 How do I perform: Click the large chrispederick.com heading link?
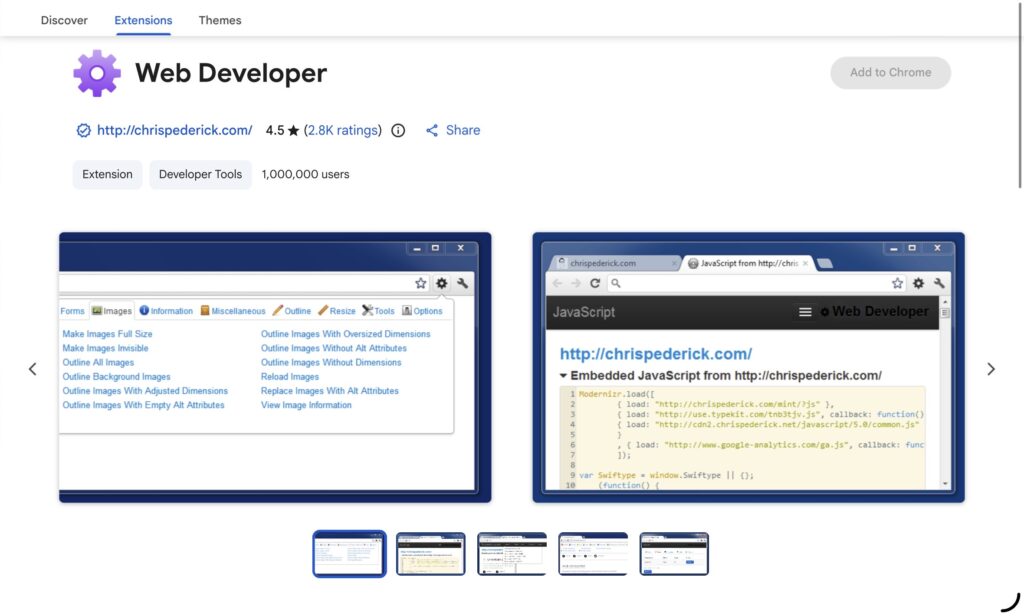[656, 354]
